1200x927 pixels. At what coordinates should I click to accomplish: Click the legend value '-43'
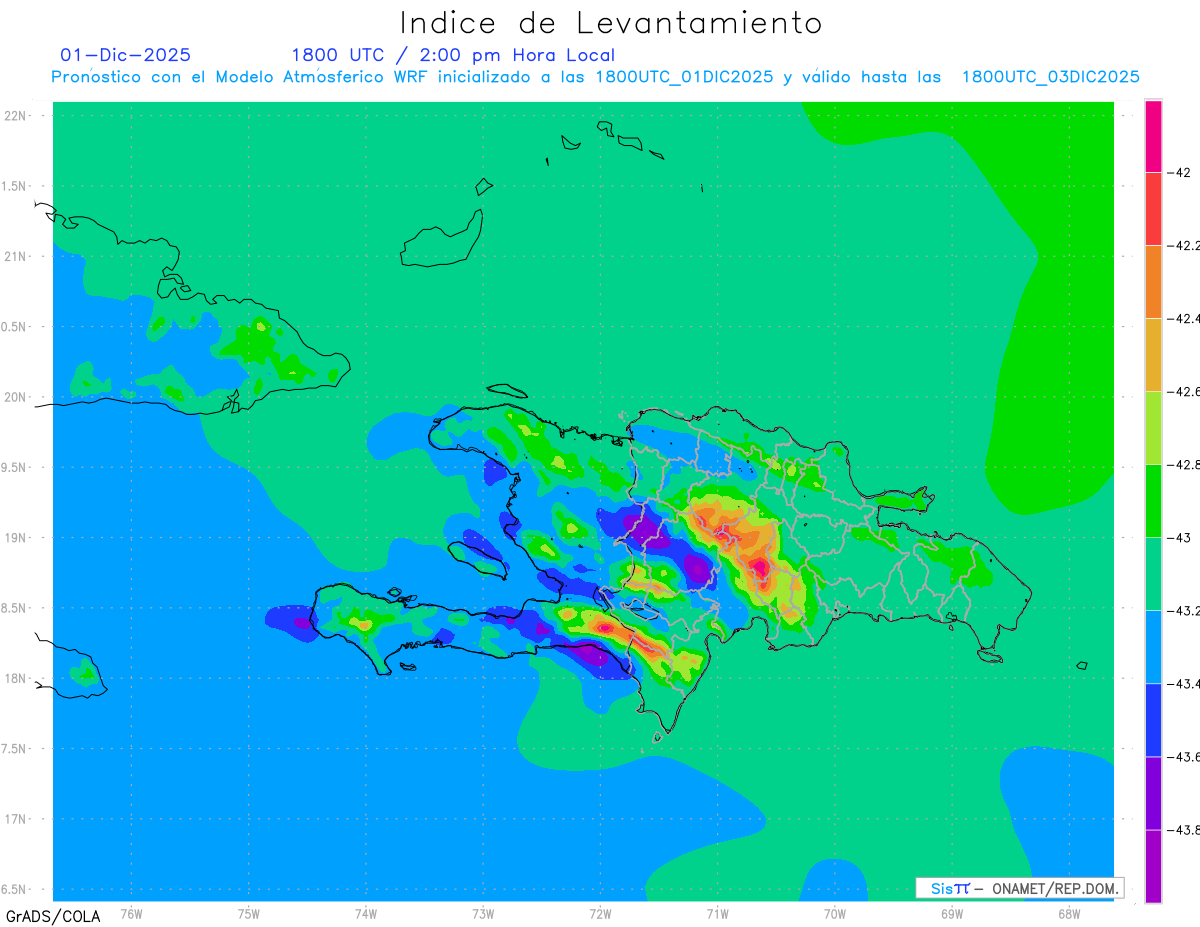coord(1180,538)
